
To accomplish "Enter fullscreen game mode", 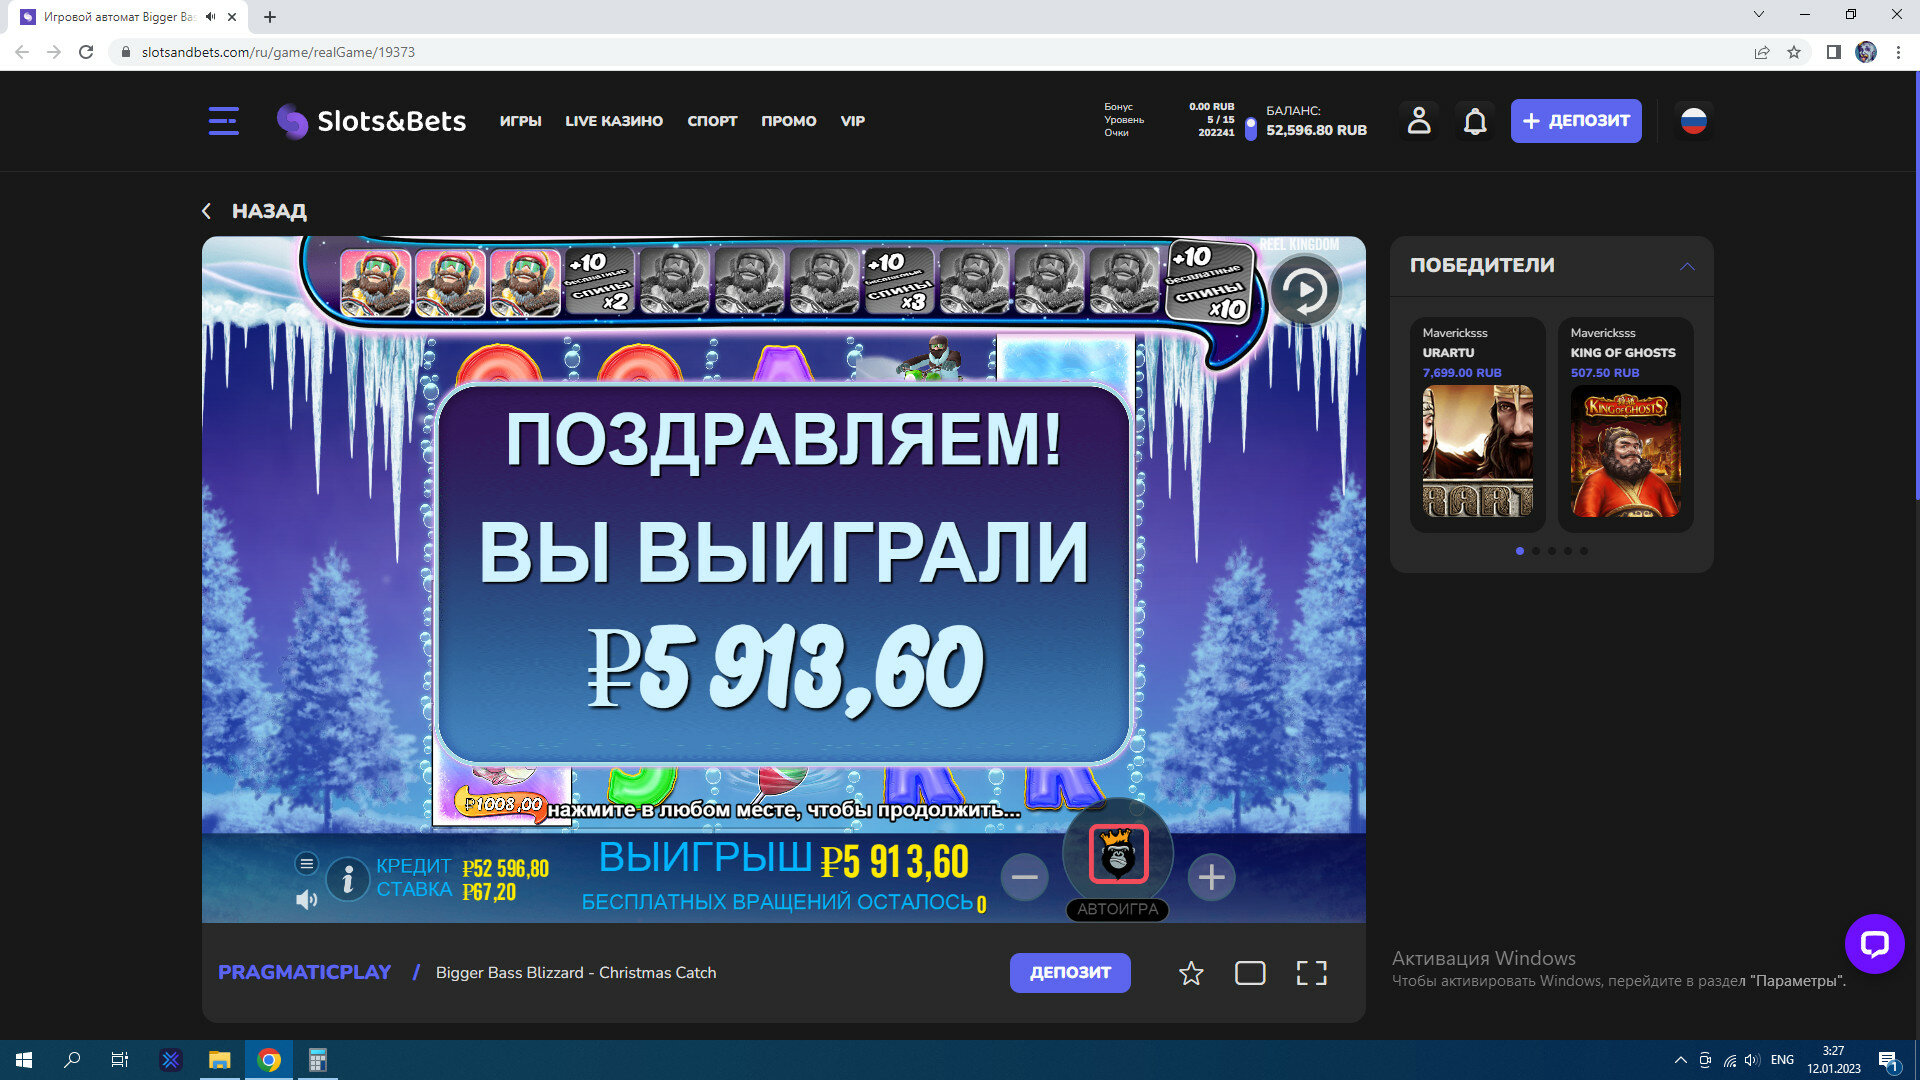I will pos(1311,973).
